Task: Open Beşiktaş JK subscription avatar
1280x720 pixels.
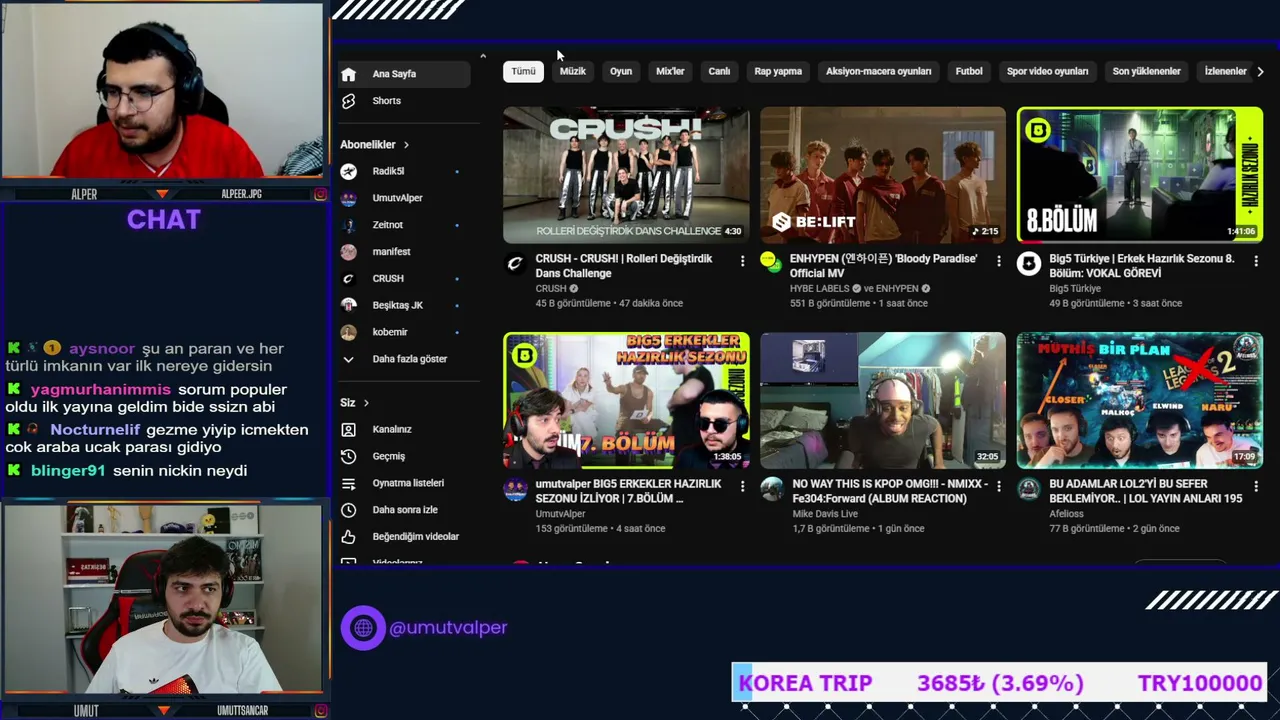Action: 348,305
